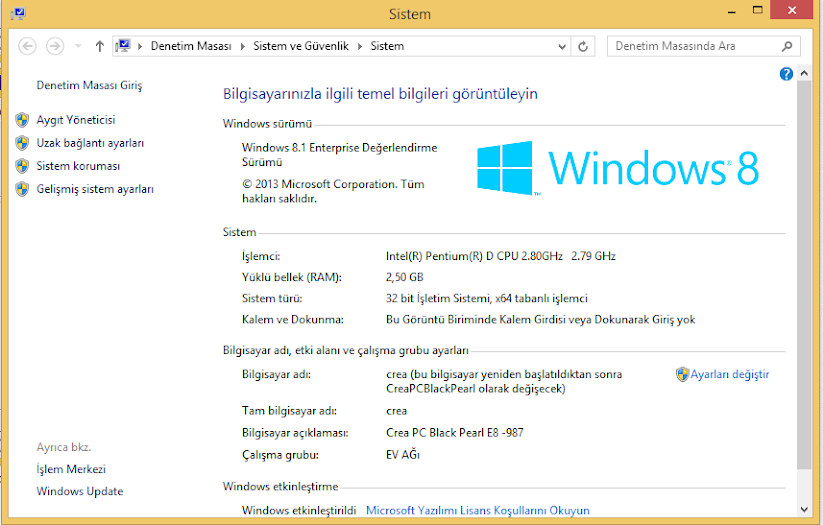Open Help with the question mark icon
The width and height of the screenshot is (823, 525).
coord(786,74)
